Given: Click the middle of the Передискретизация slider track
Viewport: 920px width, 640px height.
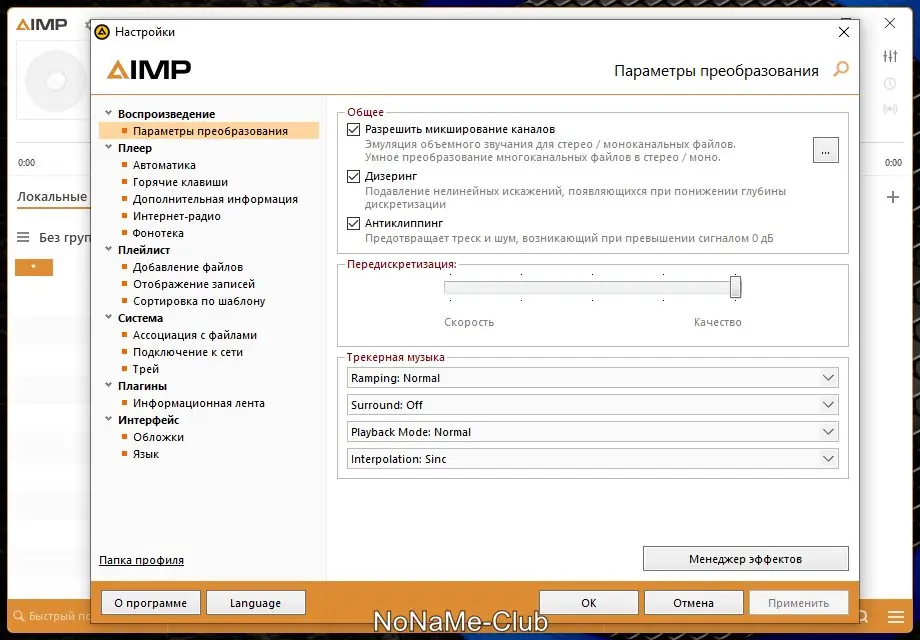Looking at the screenshot, I should 593,287.
